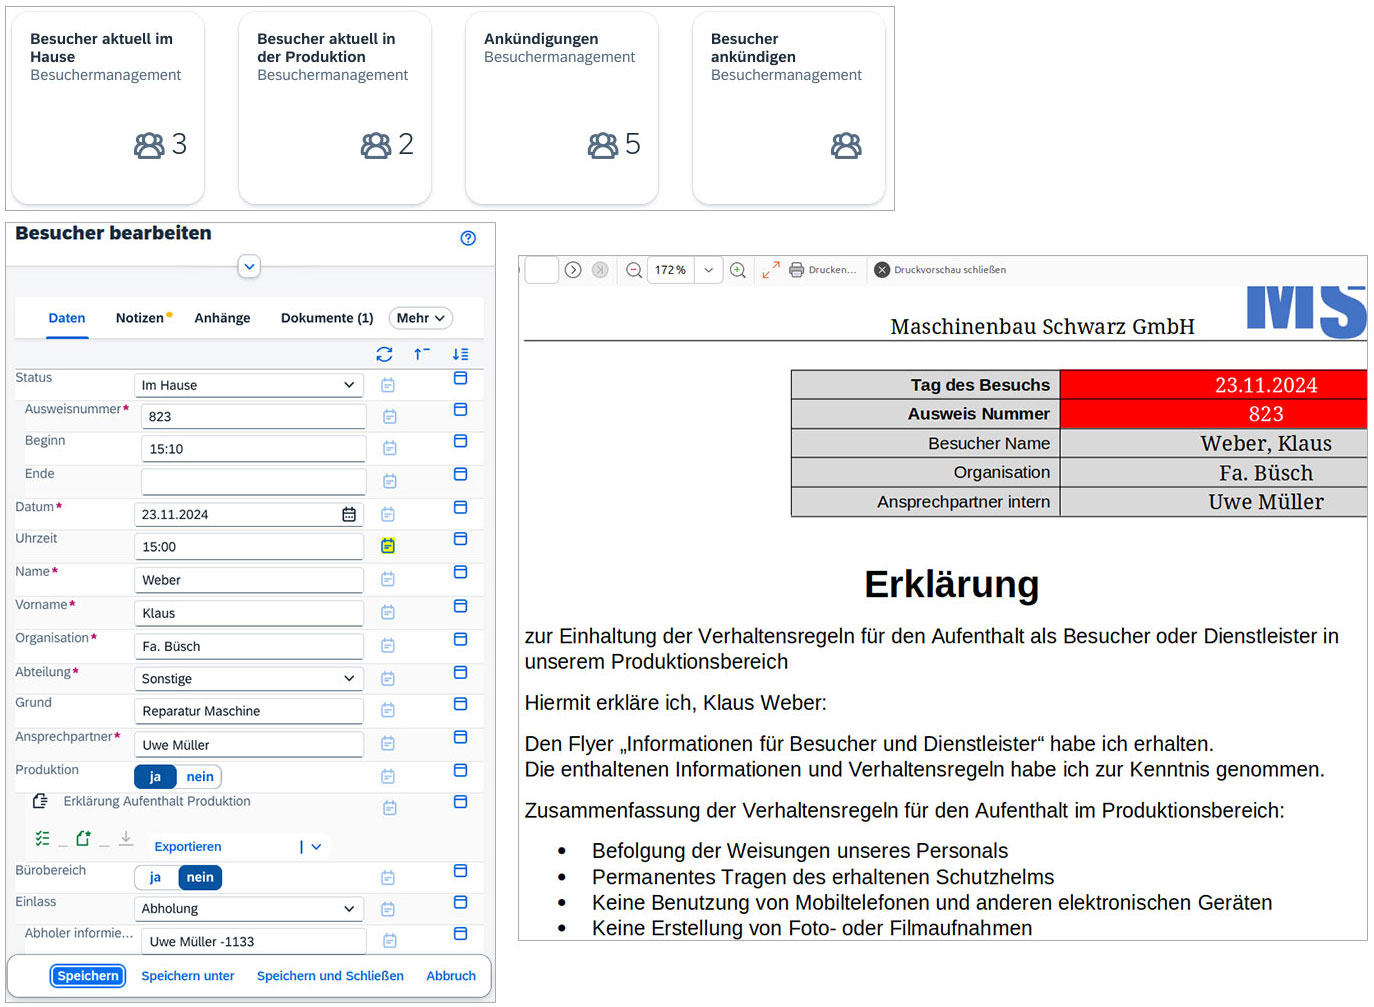This screenshot has width=1374, height=1007.
Task: Zoom in on the print preview
Action: click(x=738, y=270)
